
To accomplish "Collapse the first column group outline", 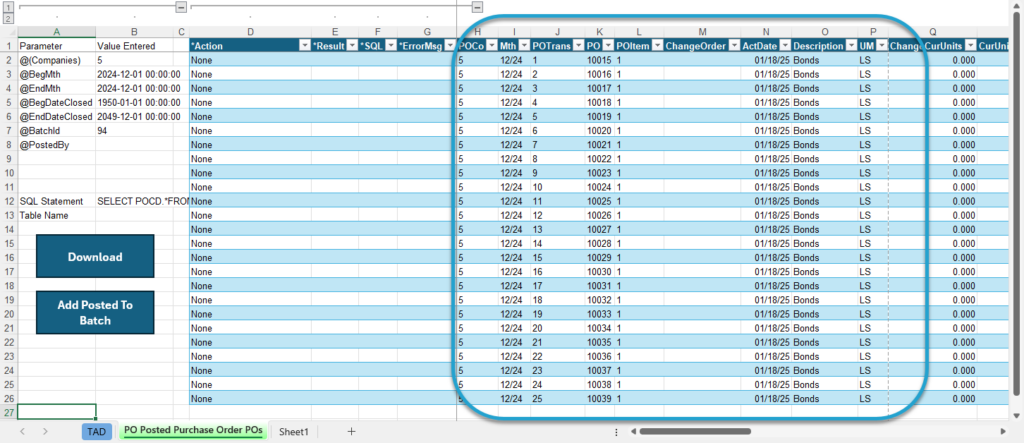I will click(182, 7).
